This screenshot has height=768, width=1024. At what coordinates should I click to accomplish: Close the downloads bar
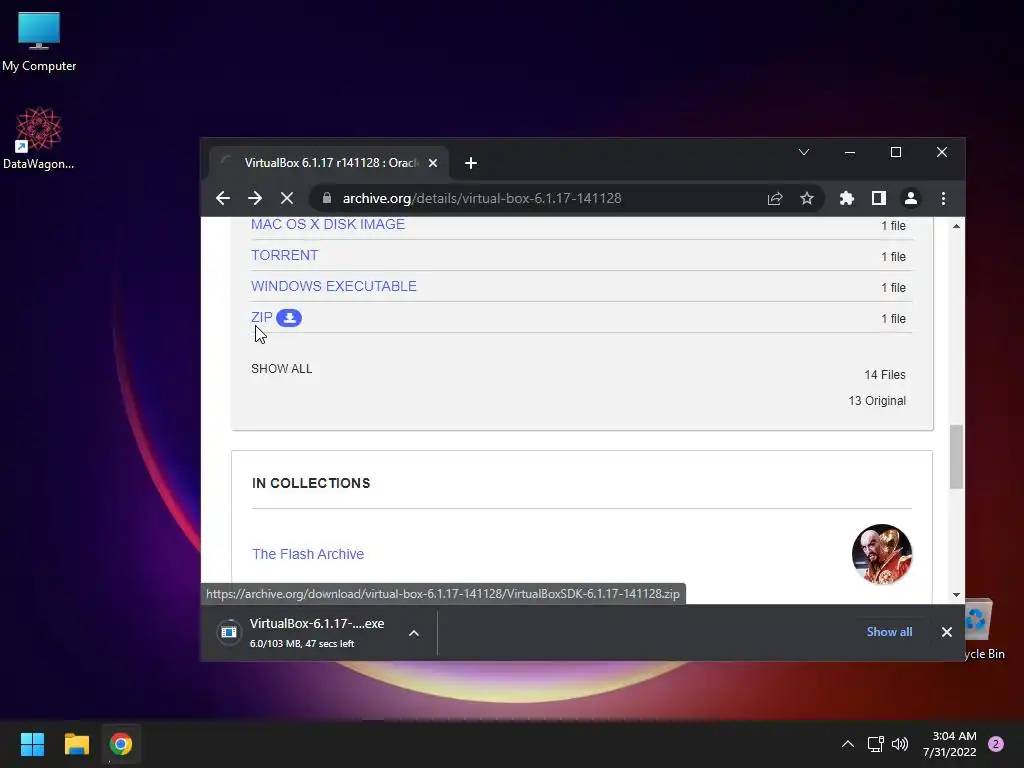click(946, 632)
